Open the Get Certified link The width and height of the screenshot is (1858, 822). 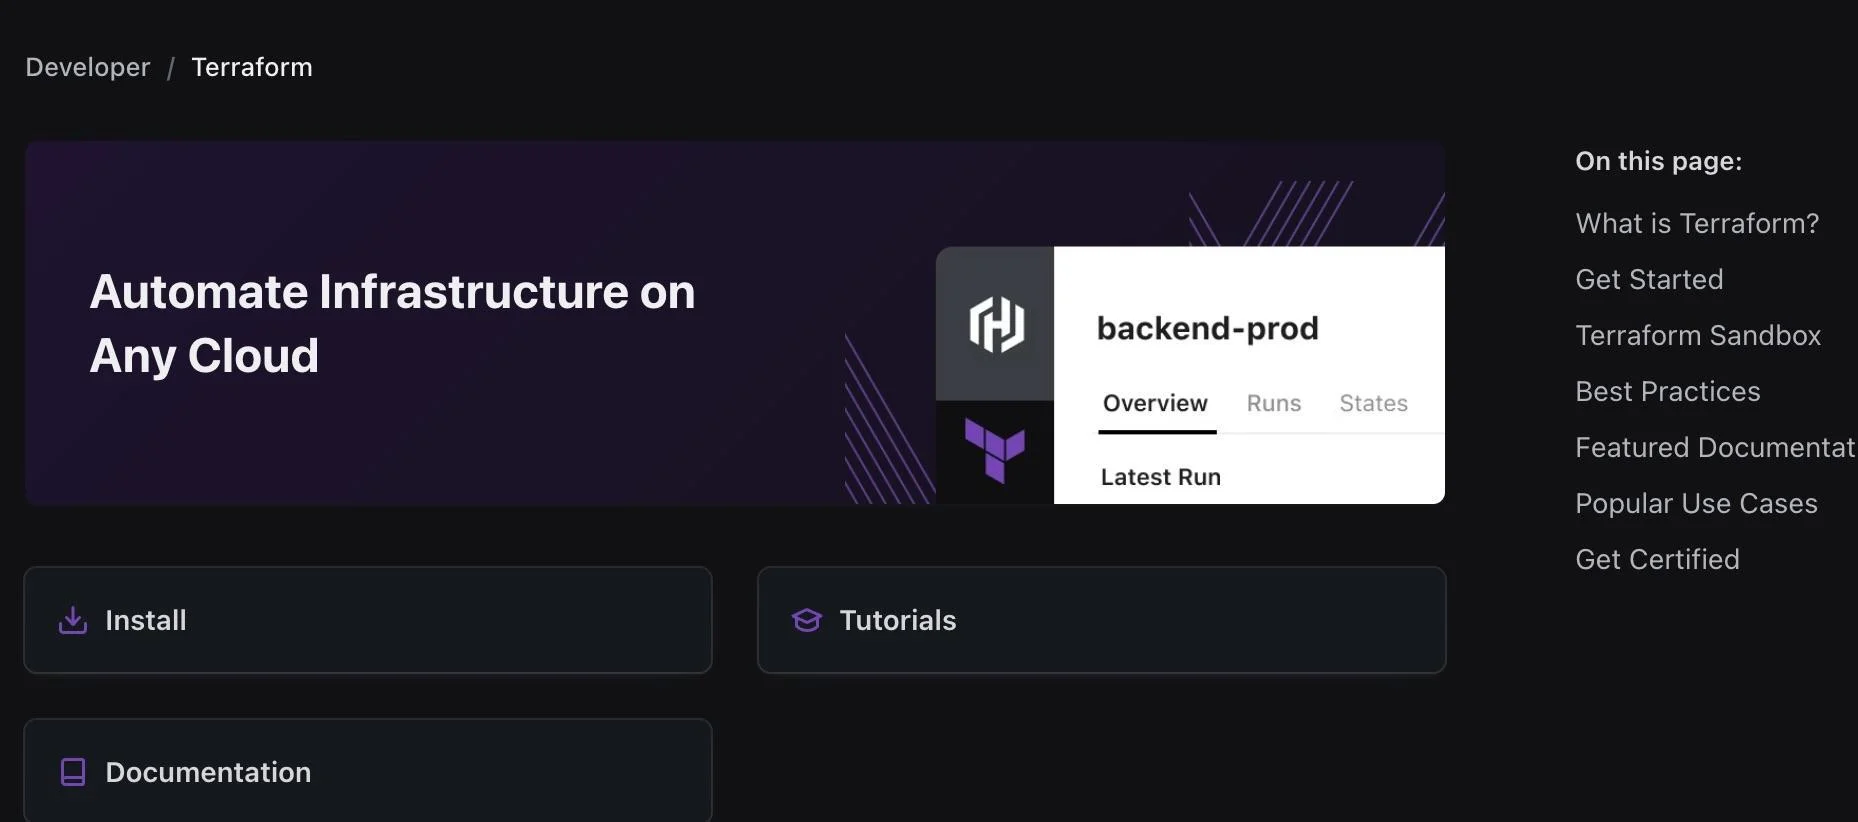pos(1657,558)
